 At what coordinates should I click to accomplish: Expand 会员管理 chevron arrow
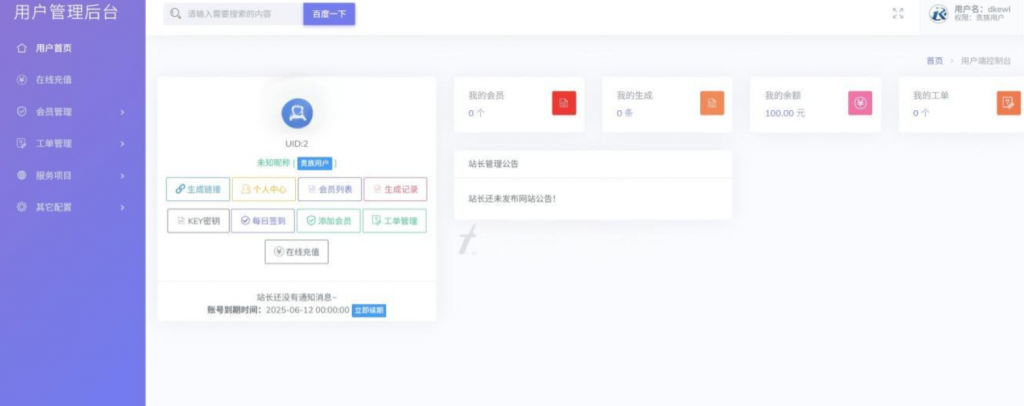pos(122,112)
